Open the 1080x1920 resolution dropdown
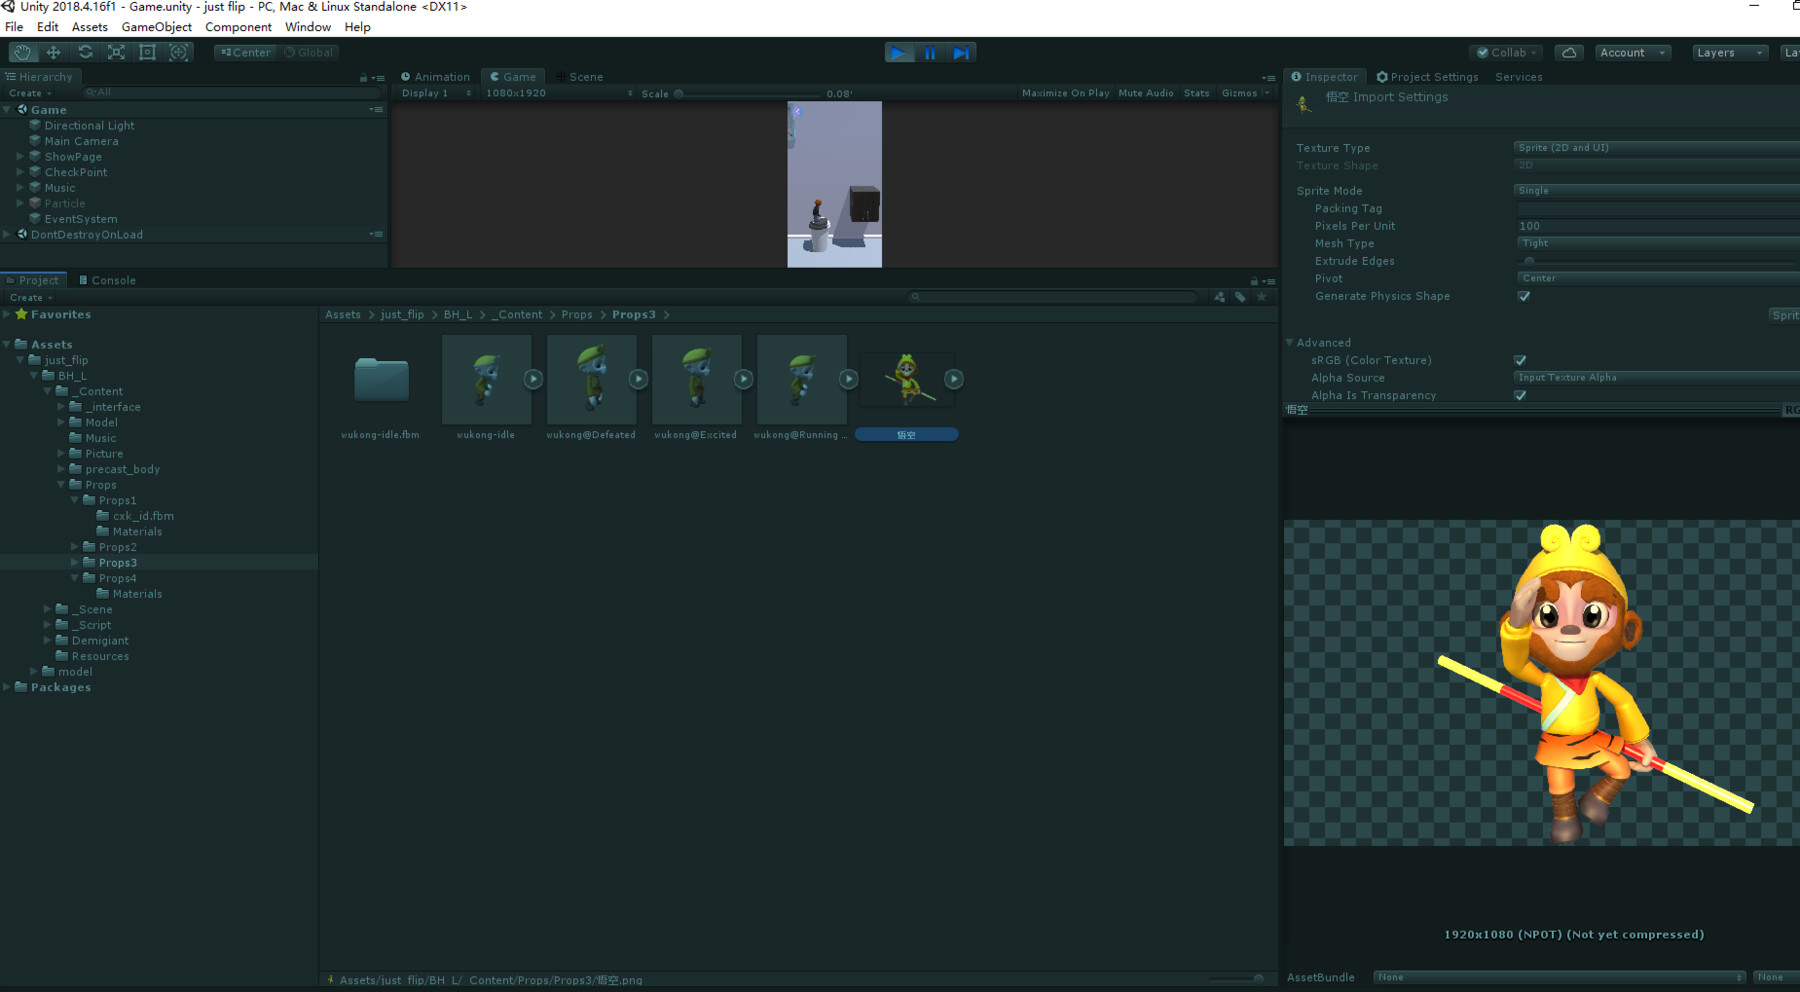Image resolution: width=1800 pixels, height=992 pixels. [x=558, y=93]
